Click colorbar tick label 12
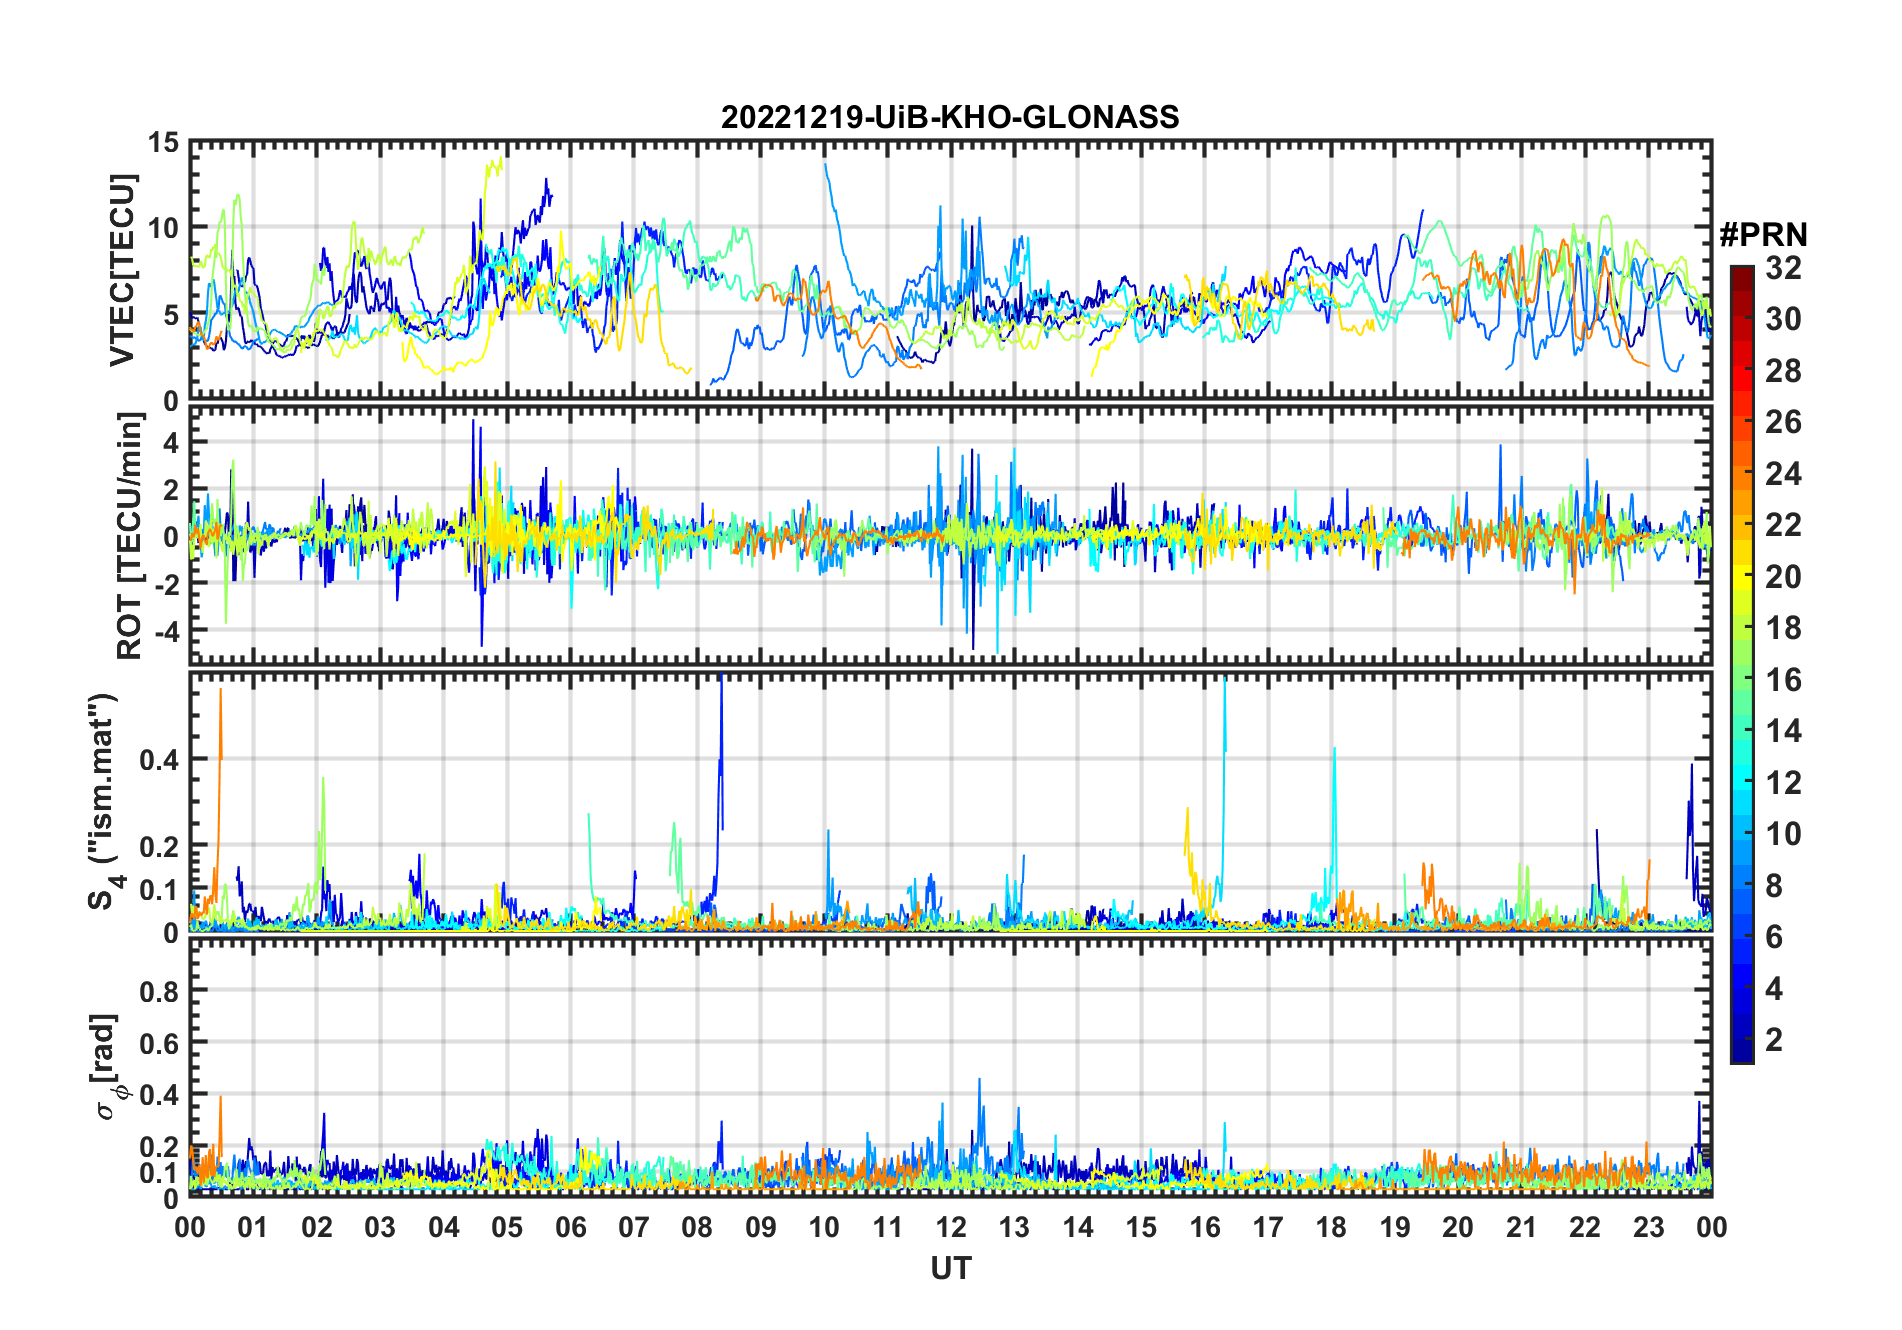 point(1783,783)
